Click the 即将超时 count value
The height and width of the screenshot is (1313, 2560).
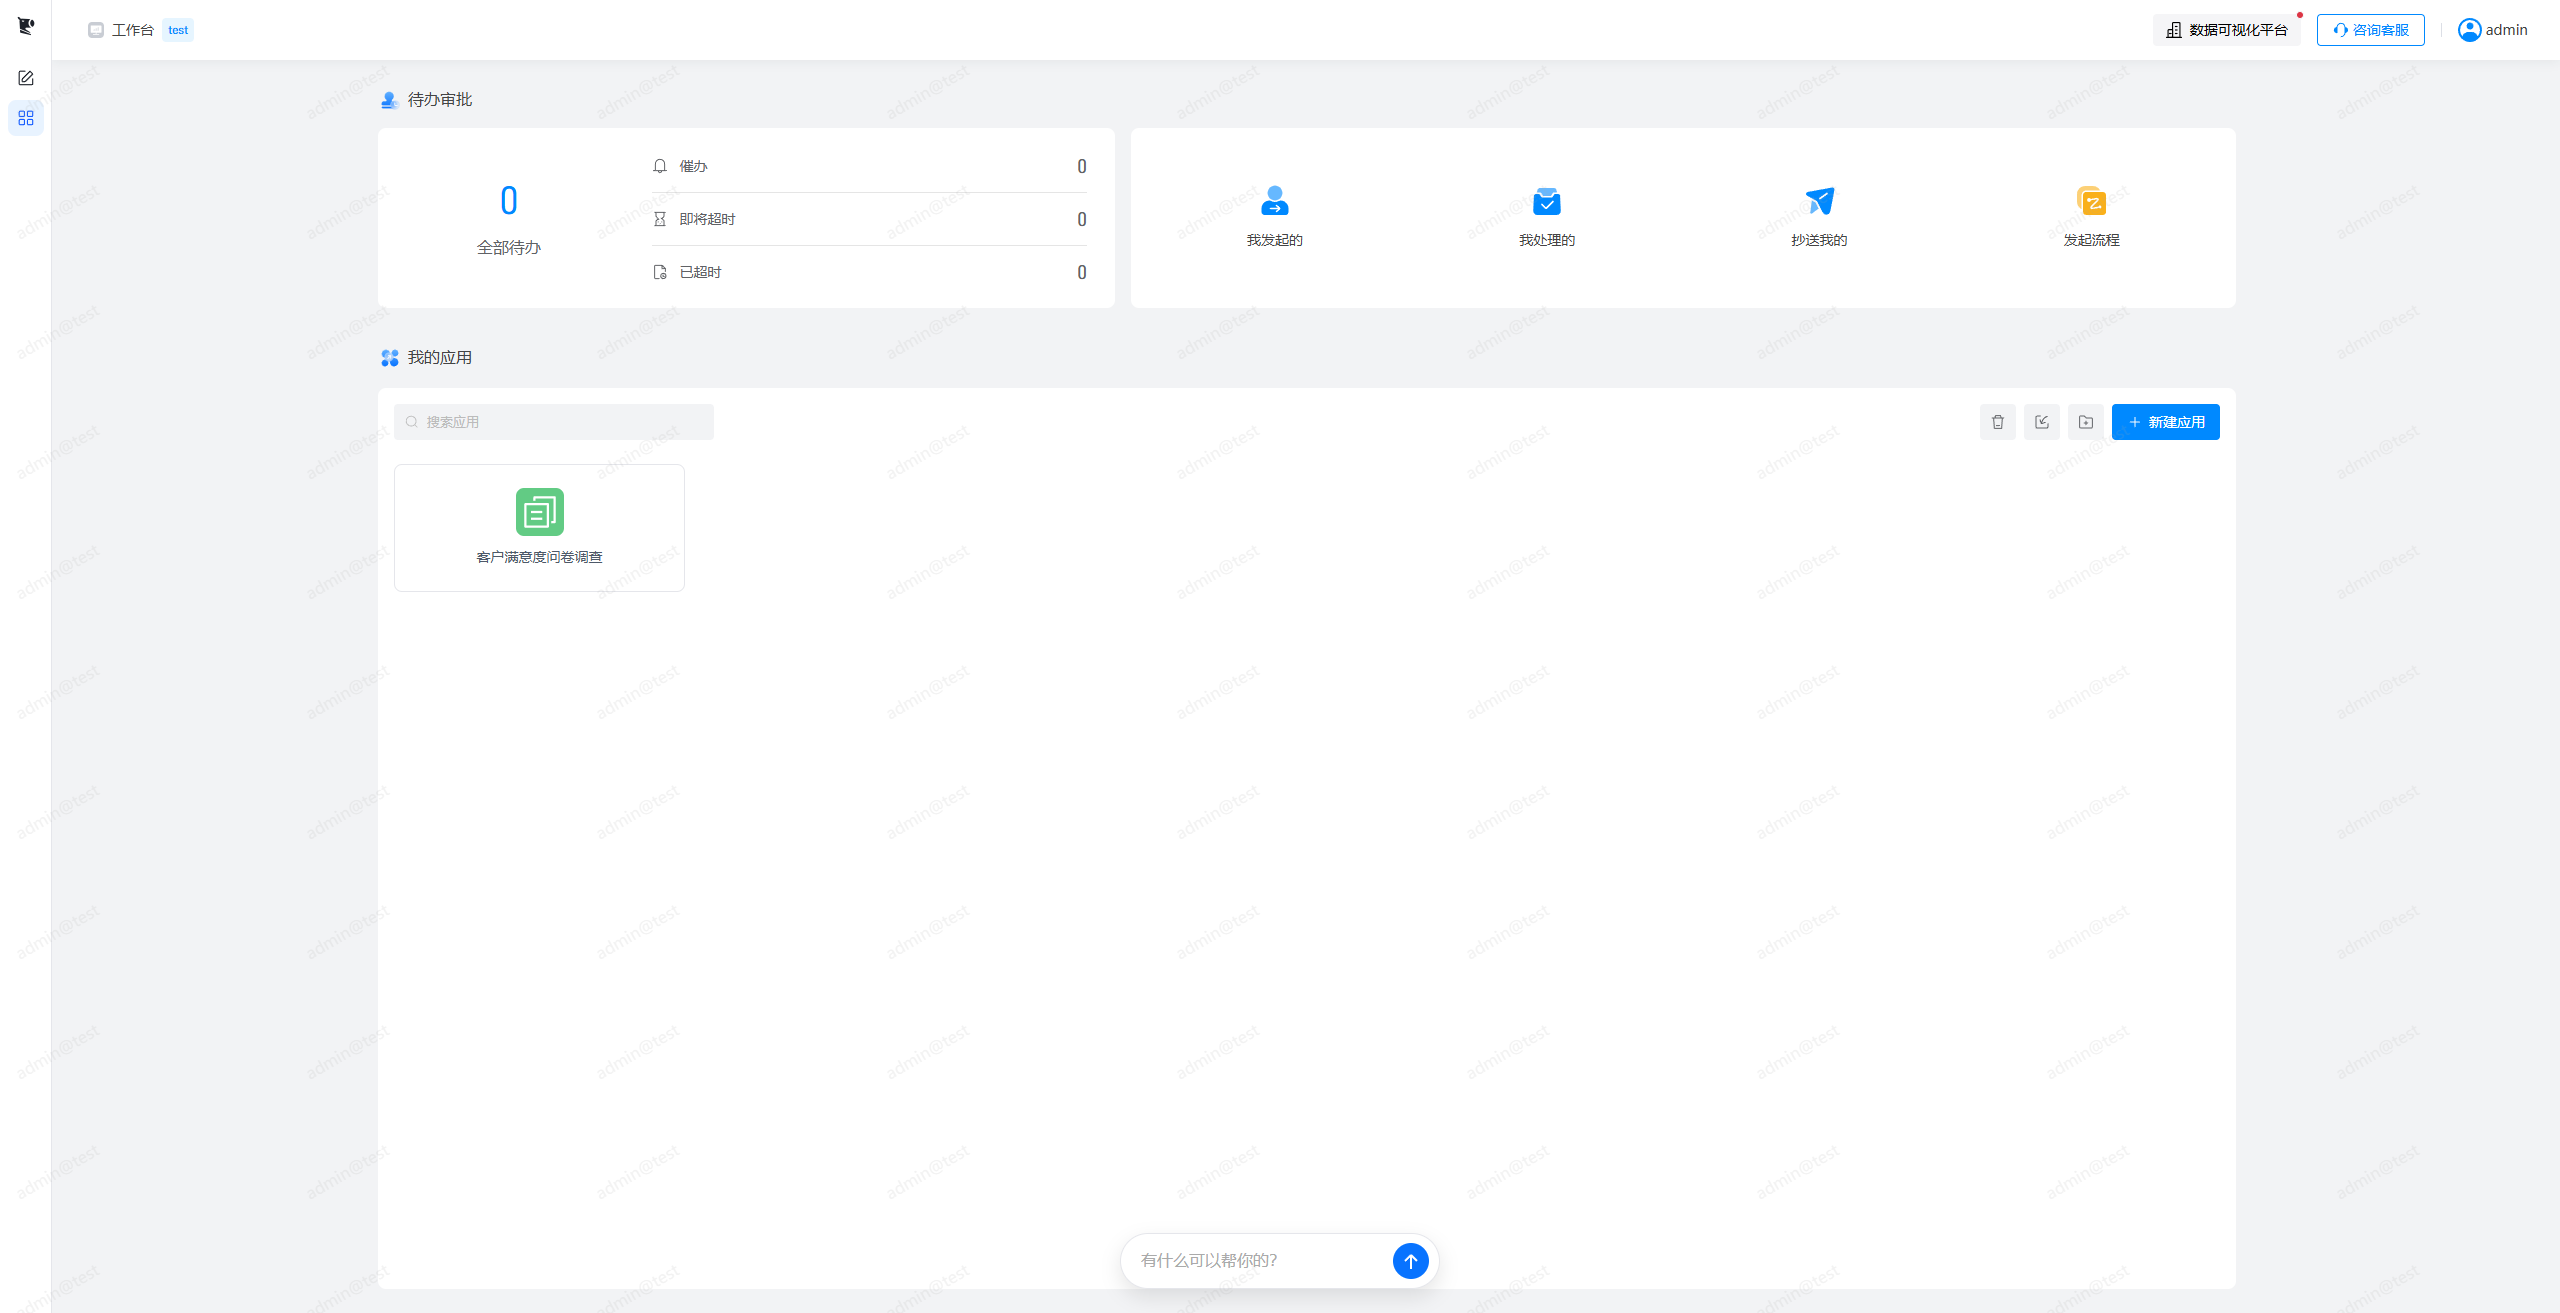pyautogui.click(x=1082, y=219)
